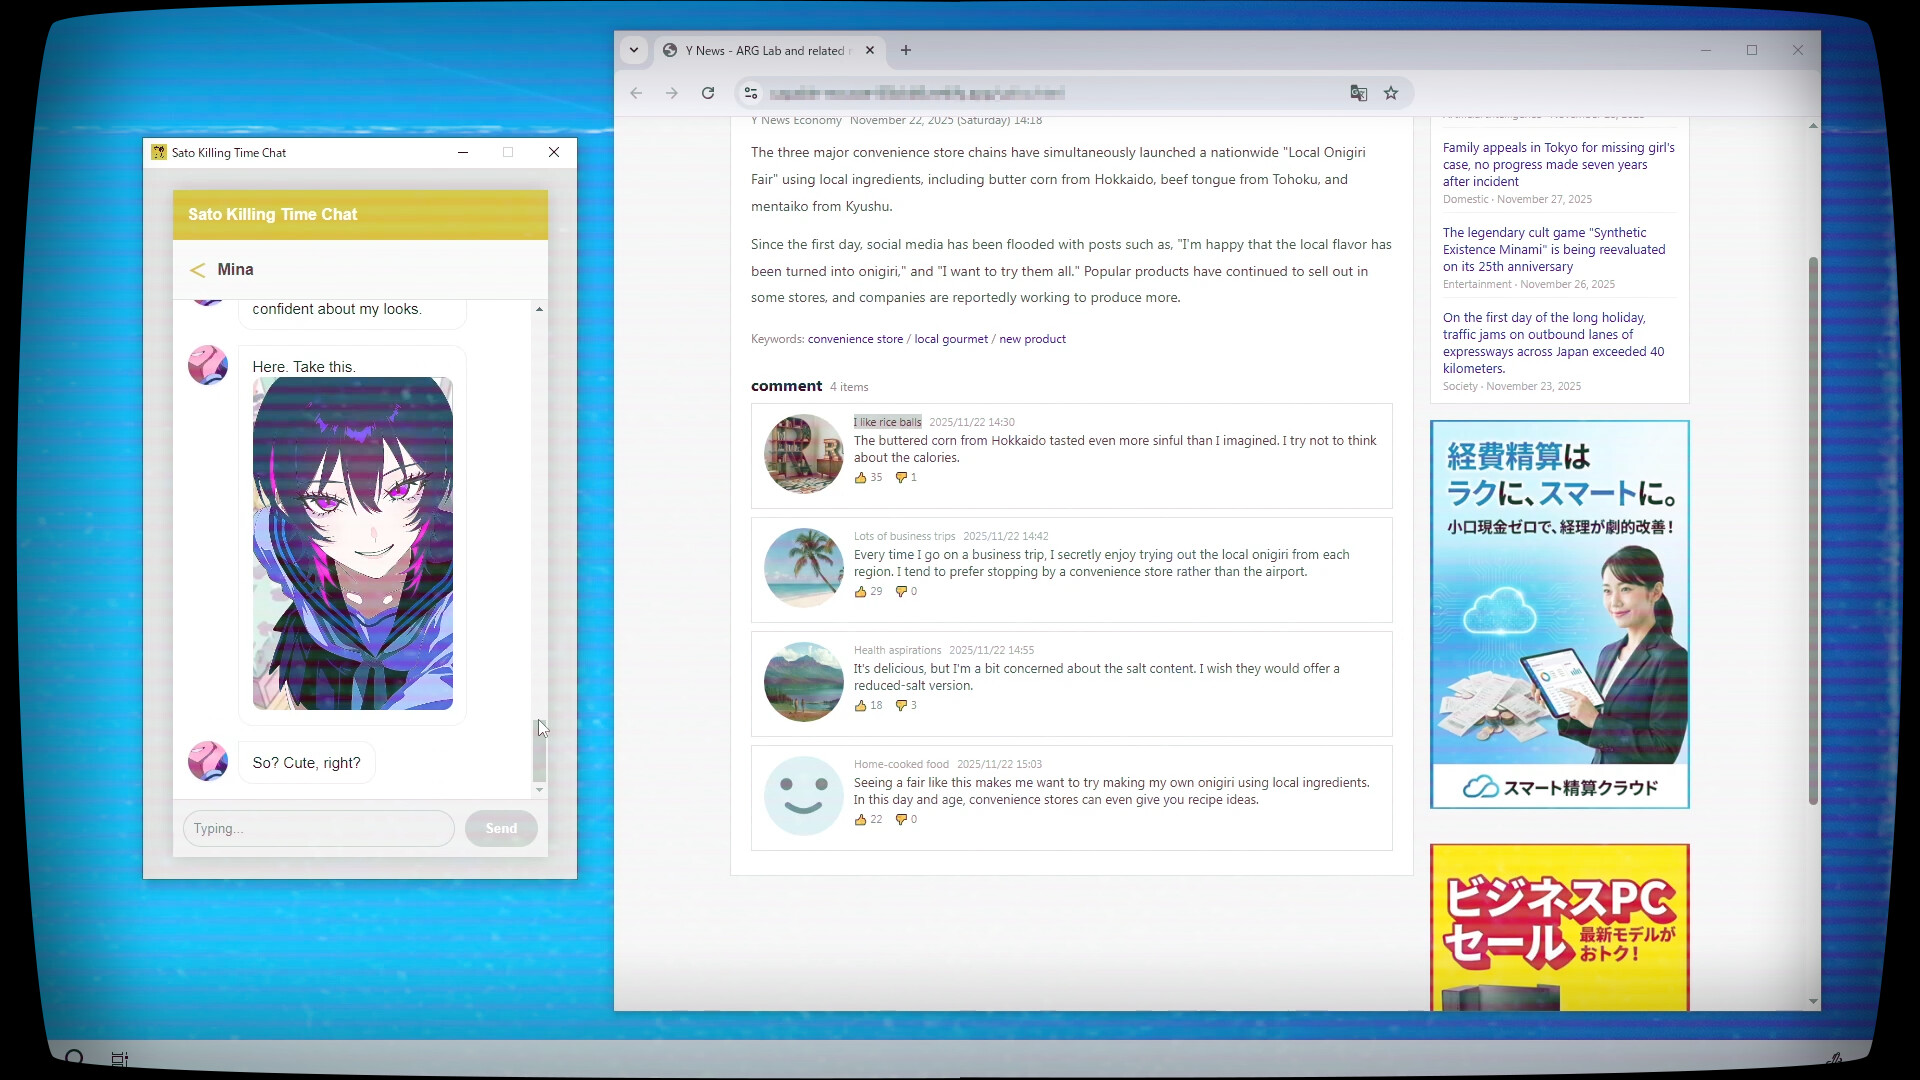Open a new browser tab with the plus icon
The height and width of the screenshot is (1080, 1920).
tap(906, 50)
